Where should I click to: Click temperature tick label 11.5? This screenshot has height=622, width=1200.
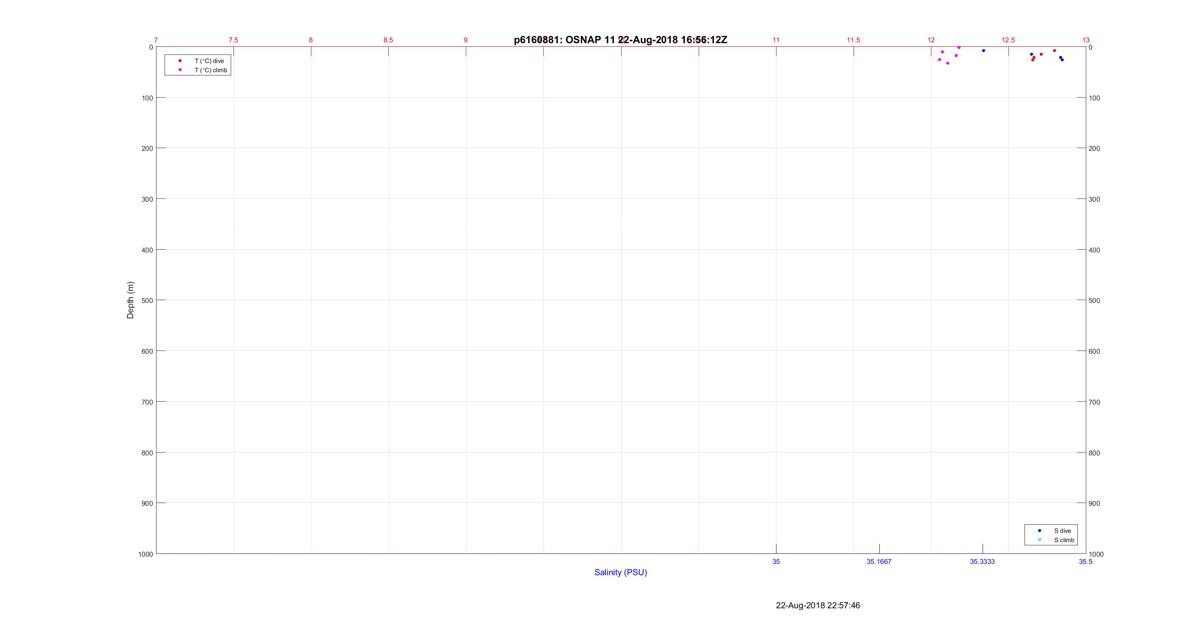(853, 40)
